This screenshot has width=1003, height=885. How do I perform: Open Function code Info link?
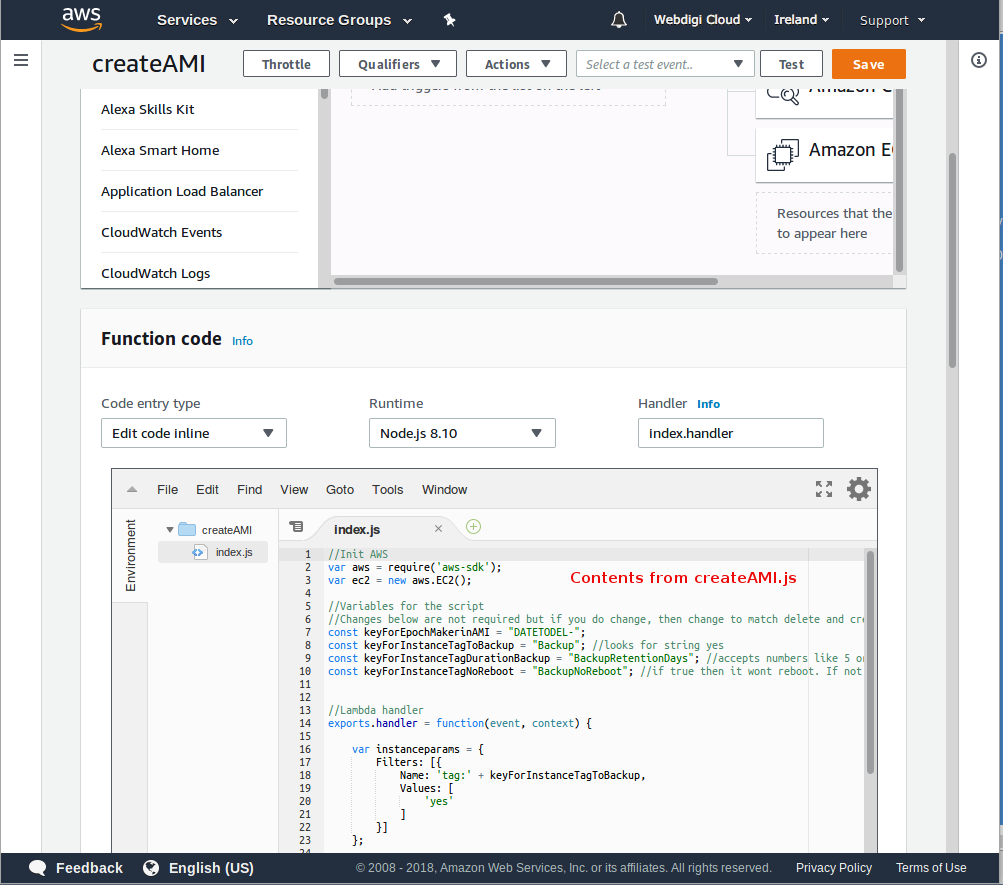(242, 341)
